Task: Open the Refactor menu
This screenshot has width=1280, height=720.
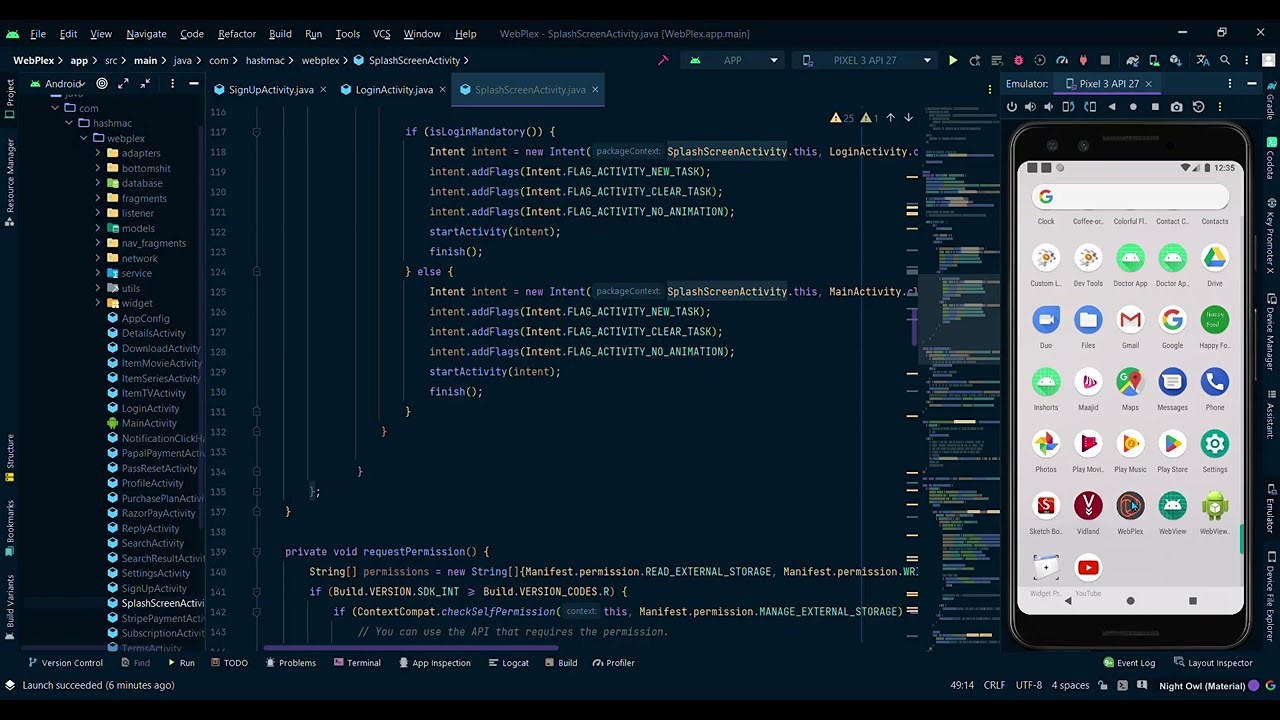Action: click(237, 34)
